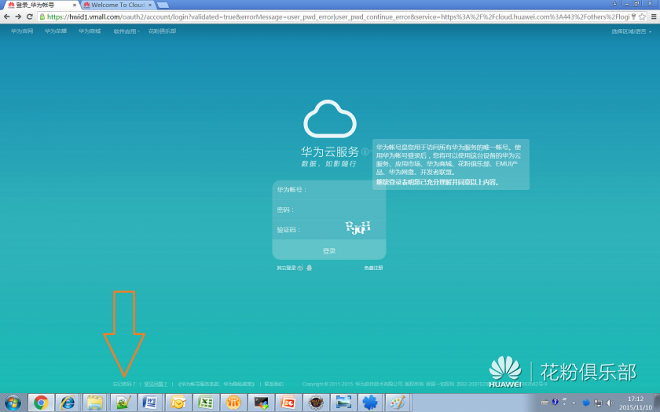Screen dimensions: 660x412
Task: Expand 软件应用 dropdown in navigation
Action: [x=126, y=31]
